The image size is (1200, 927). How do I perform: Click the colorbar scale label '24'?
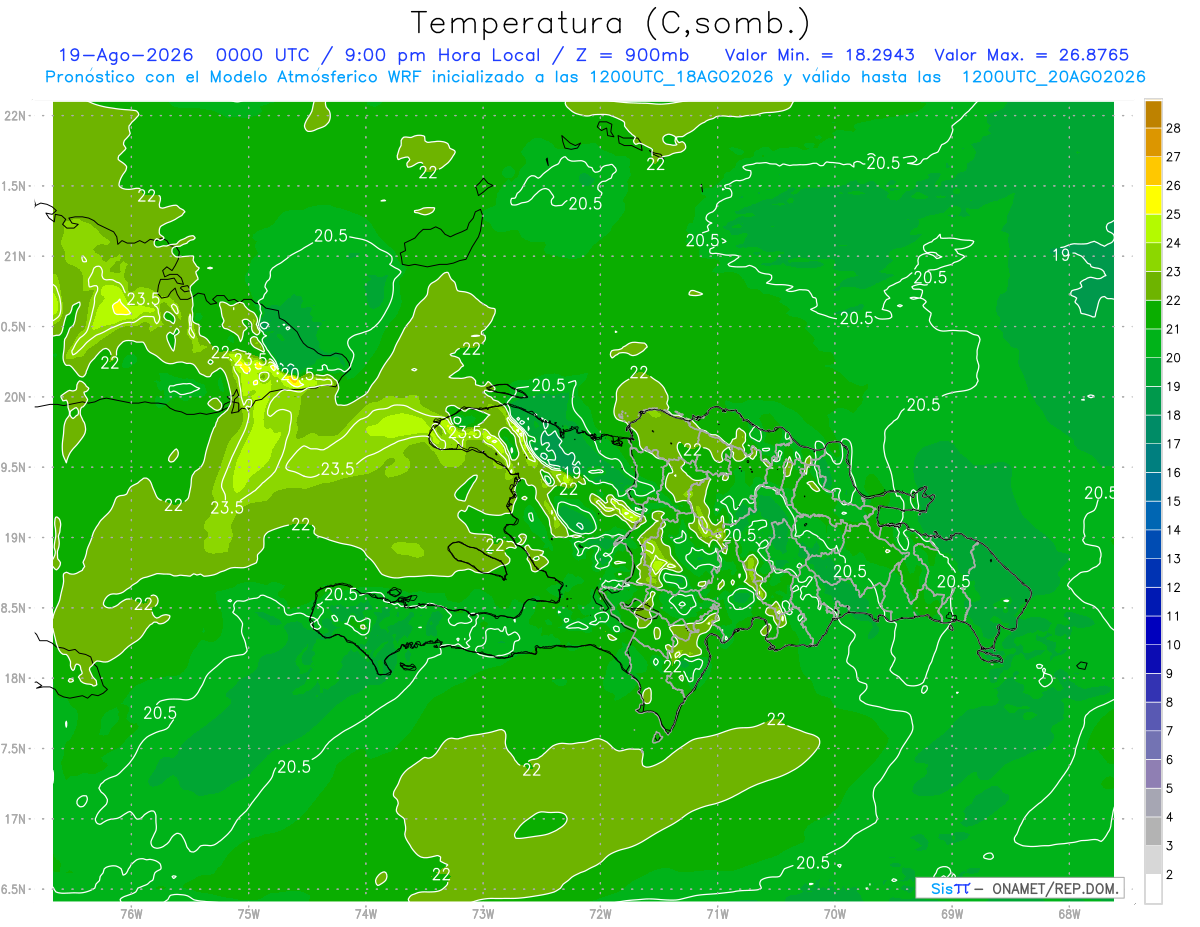pos(1174,243)
